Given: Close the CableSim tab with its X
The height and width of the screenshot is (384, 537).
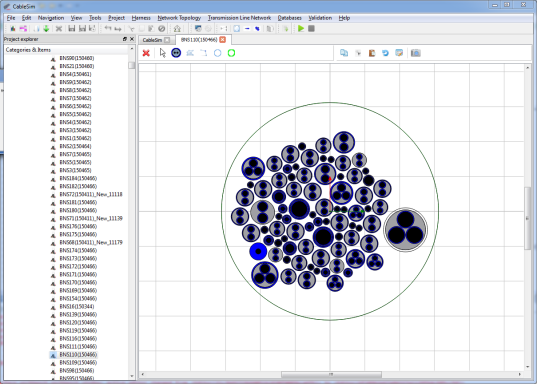Looking at the screenshot, I should point(167,40).
